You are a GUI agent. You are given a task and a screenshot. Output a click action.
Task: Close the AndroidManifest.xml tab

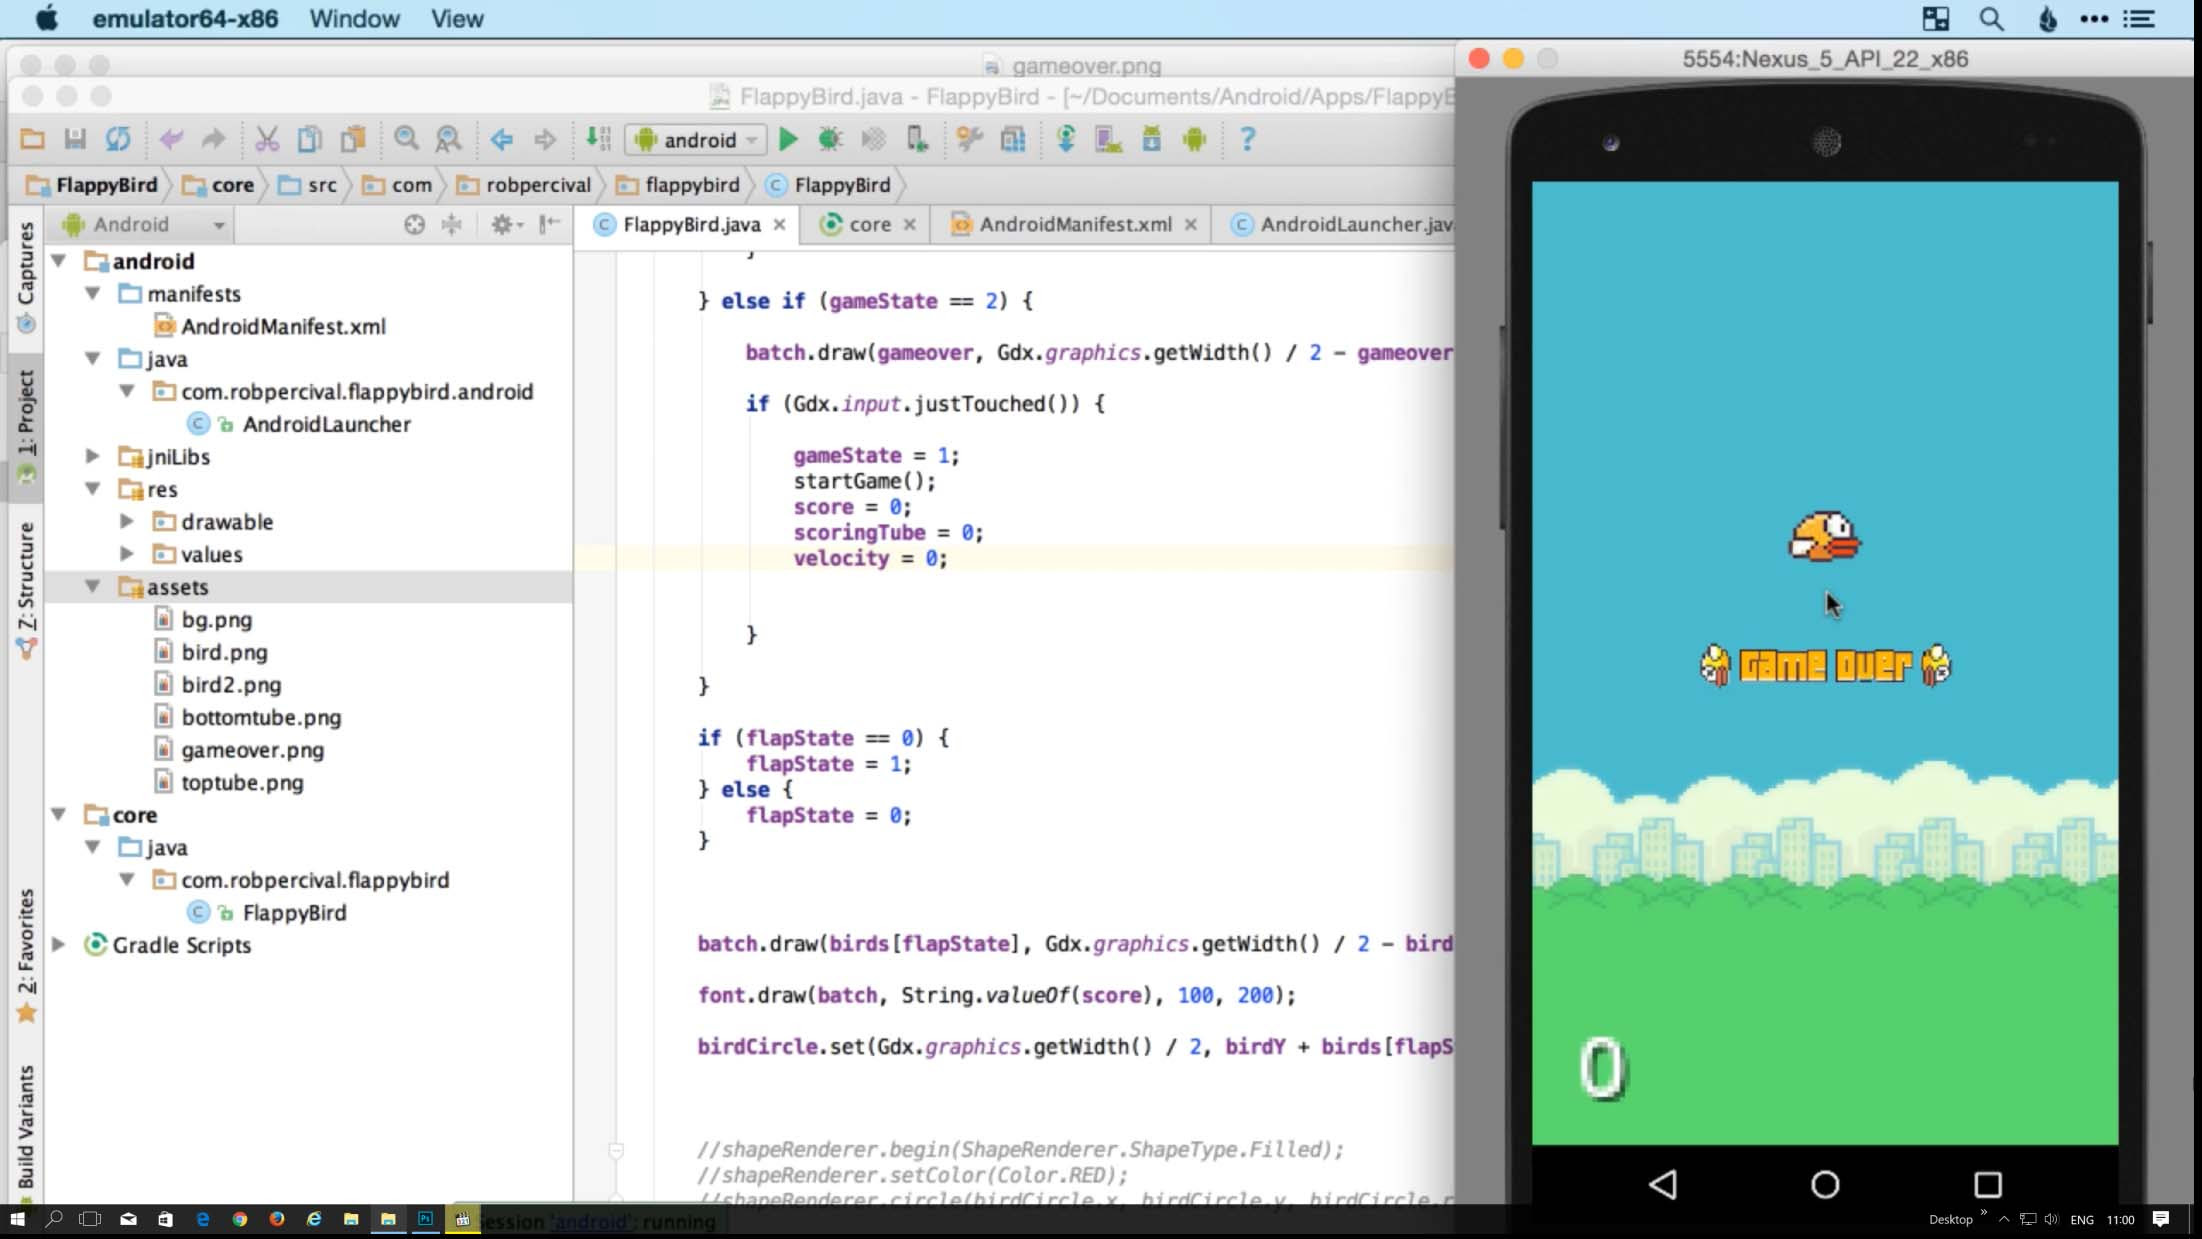[x=1190, y=224]
